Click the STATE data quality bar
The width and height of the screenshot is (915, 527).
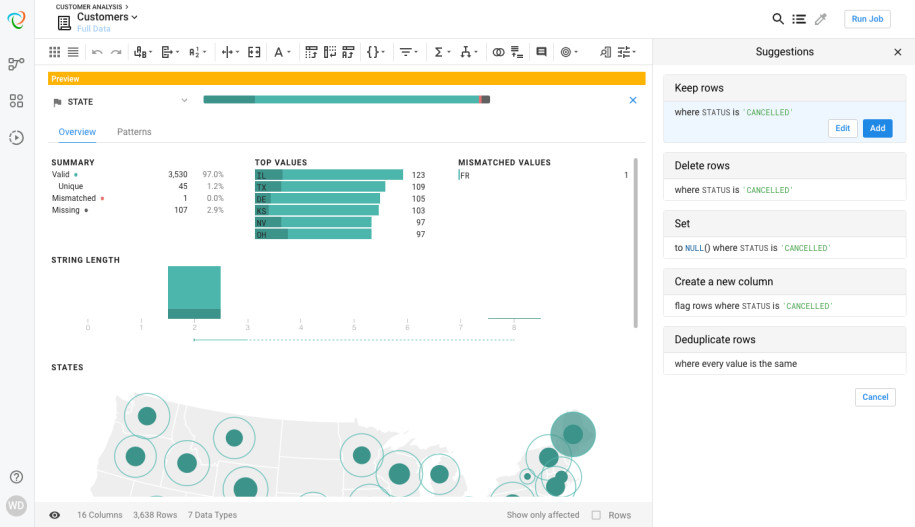point(346,100)
